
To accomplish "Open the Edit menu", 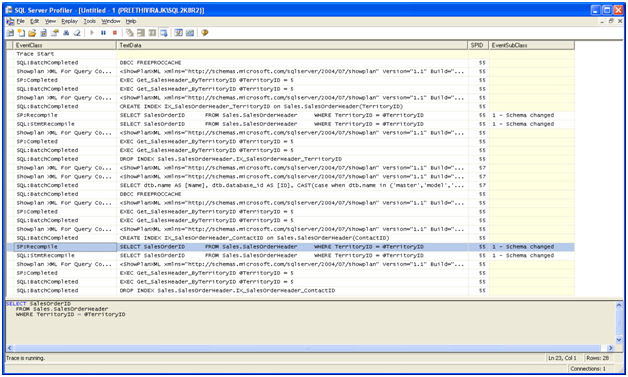I will coord(35,21).
